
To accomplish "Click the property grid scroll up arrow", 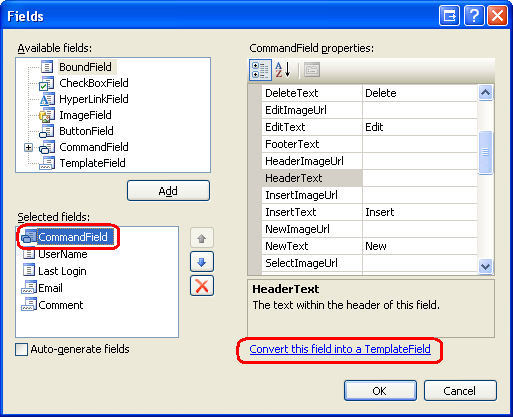I will tap(485, 93).
